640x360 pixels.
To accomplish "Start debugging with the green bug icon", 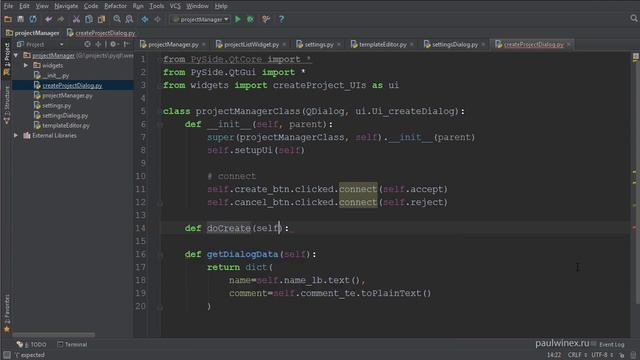I will coord(250,19).
